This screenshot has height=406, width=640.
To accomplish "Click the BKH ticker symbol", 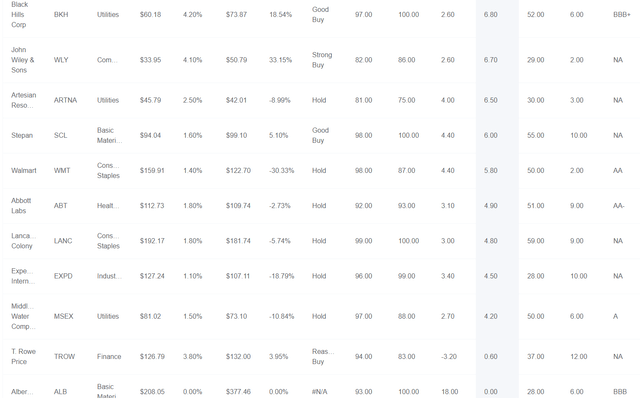I will [x=61, y=15].
